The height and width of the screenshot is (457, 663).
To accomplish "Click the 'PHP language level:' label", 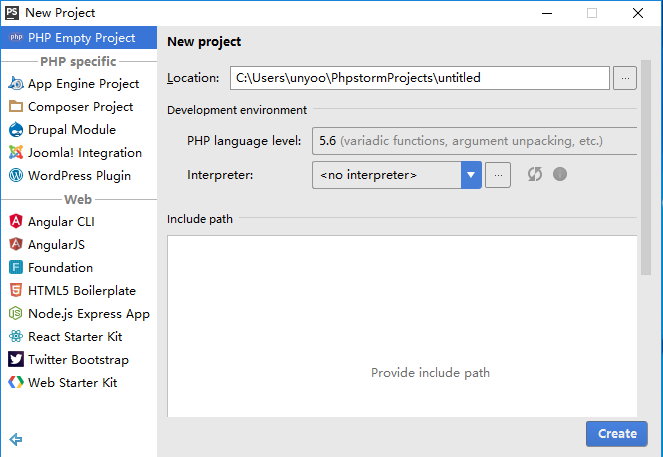I will pos(244,141).
